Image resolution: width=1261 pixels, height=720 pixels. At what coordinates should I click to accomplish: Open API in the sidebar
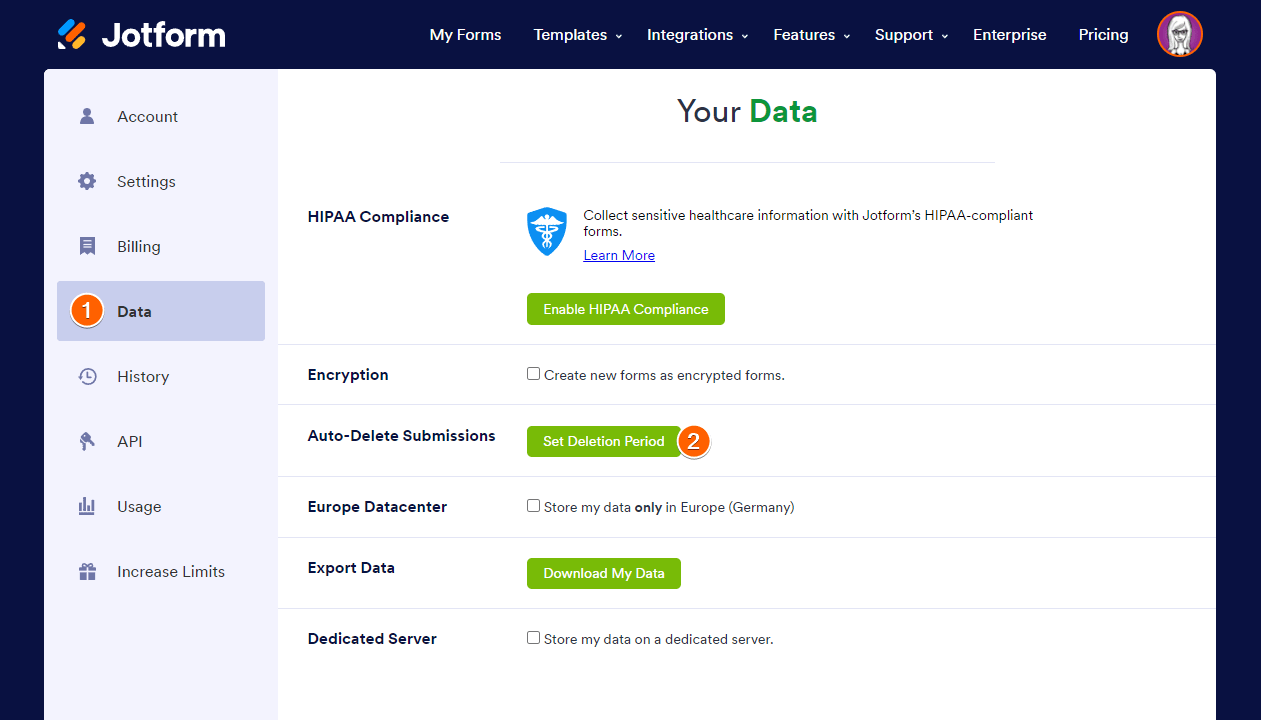click(x=161, y=441)
